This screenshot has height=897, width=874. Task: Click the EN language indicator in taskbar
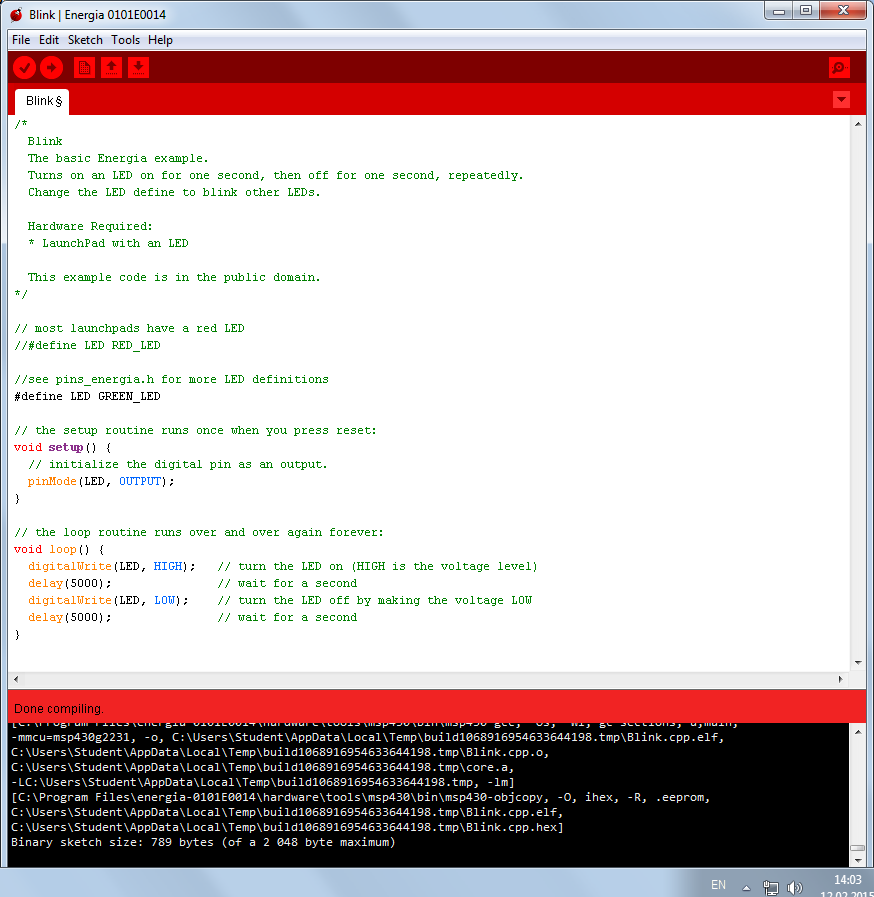pyautogui.click(x=718, y=884)
